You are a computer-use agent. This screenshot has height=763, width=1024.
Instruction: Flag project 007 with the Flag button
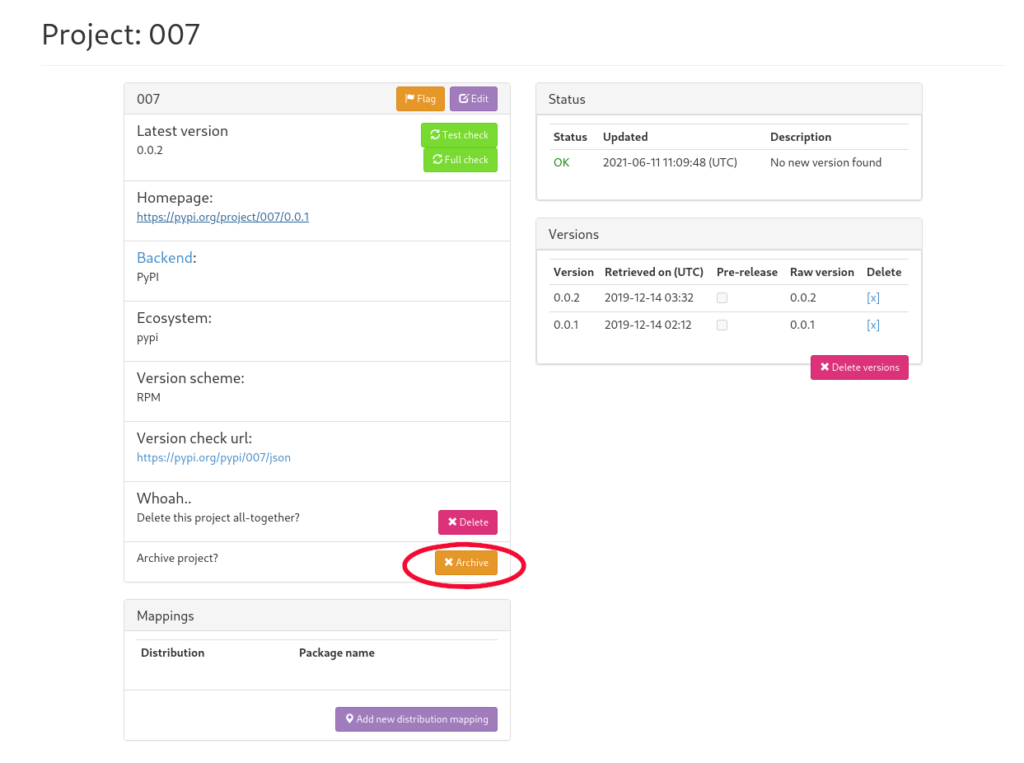[x=420, y=99]
